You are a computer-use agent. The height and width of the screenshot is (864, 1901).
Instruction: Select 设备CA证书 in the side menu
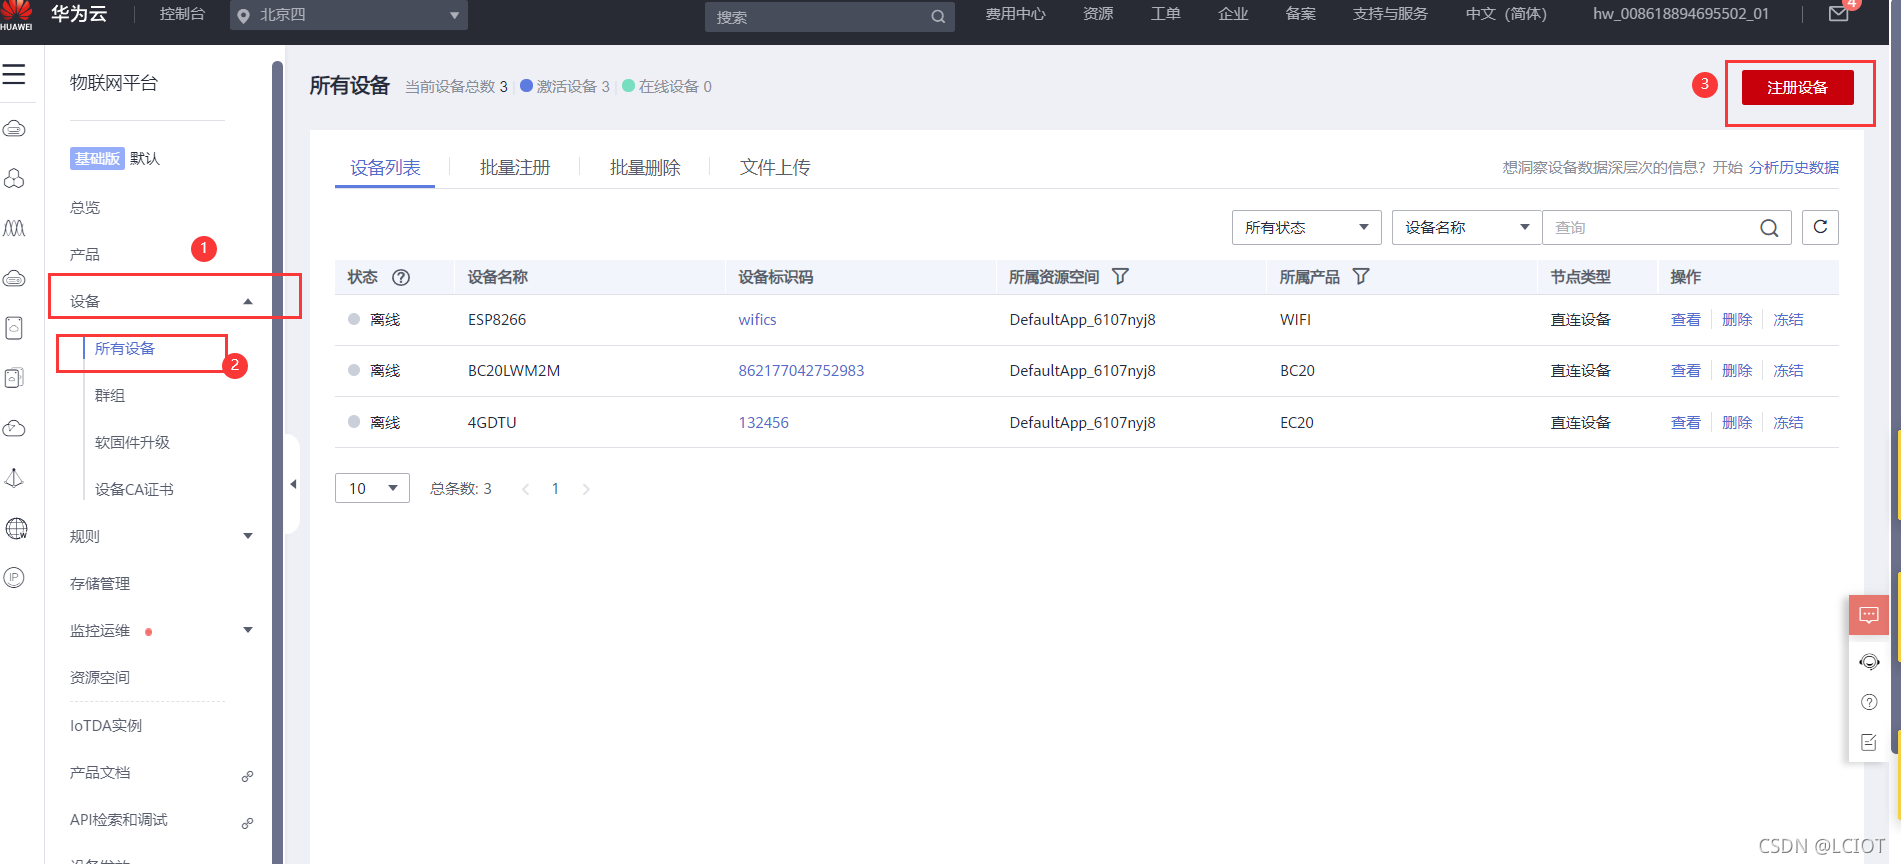click(134, 490)
